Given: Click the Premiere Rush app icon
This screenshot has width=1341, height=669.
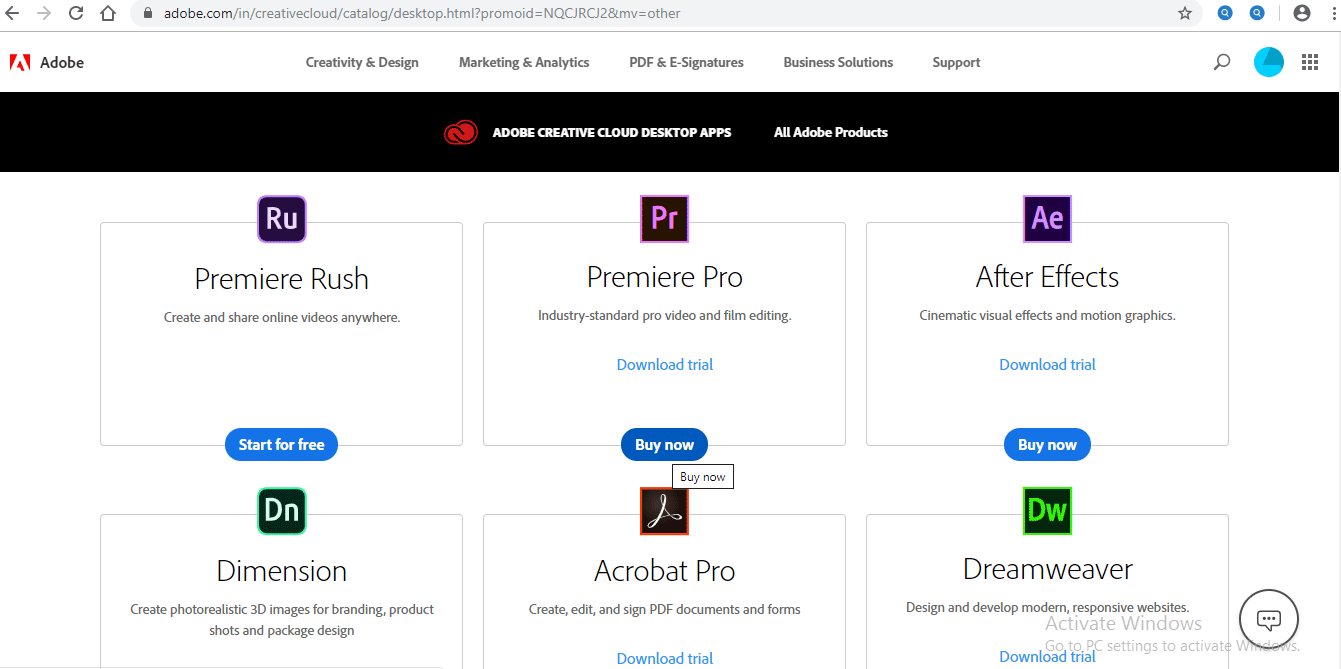Looking at the screenshot, I should tap(281, 219).
